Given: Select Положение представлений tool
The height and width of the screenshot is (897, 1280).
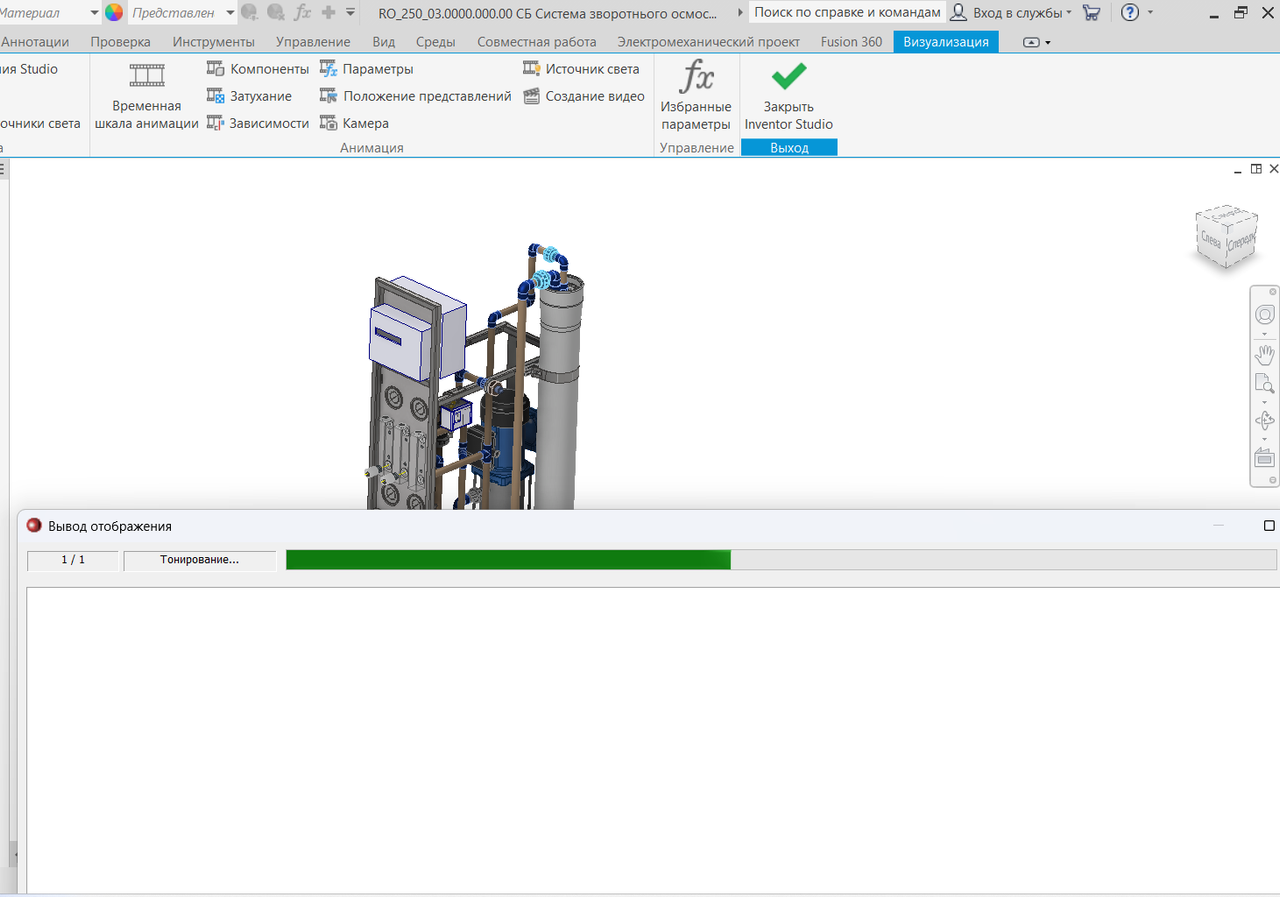Looking at the screenshot, I should (x=415, y=96).
